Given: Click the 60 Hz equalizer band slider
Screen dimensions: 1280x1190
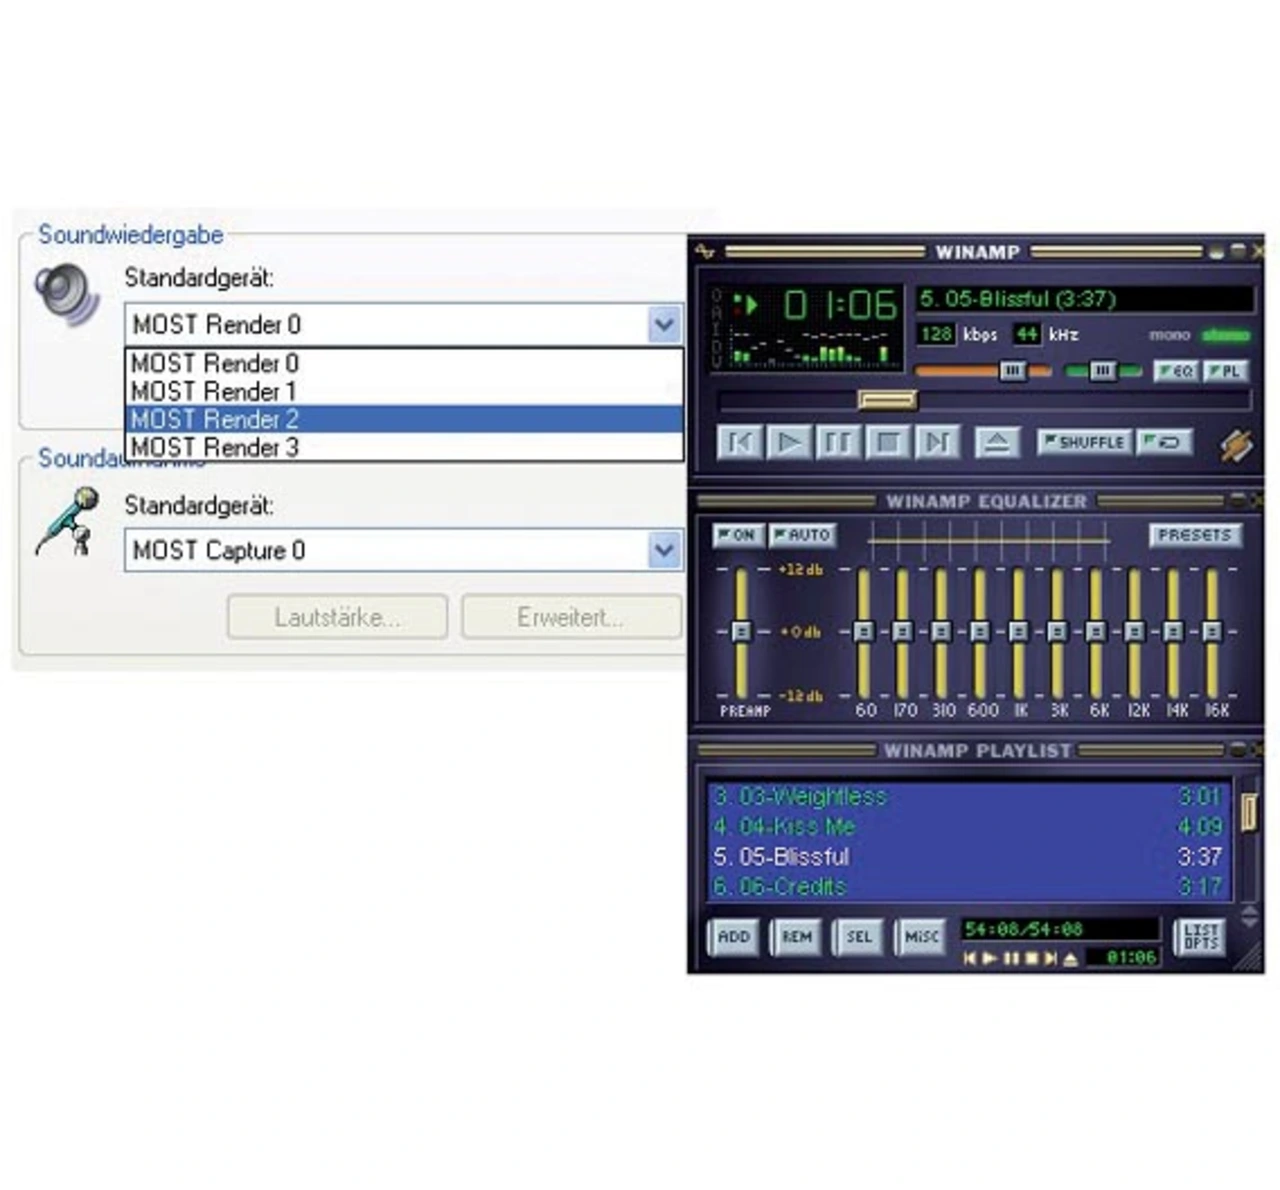Looking at the screenshot, I should [864, 632].
